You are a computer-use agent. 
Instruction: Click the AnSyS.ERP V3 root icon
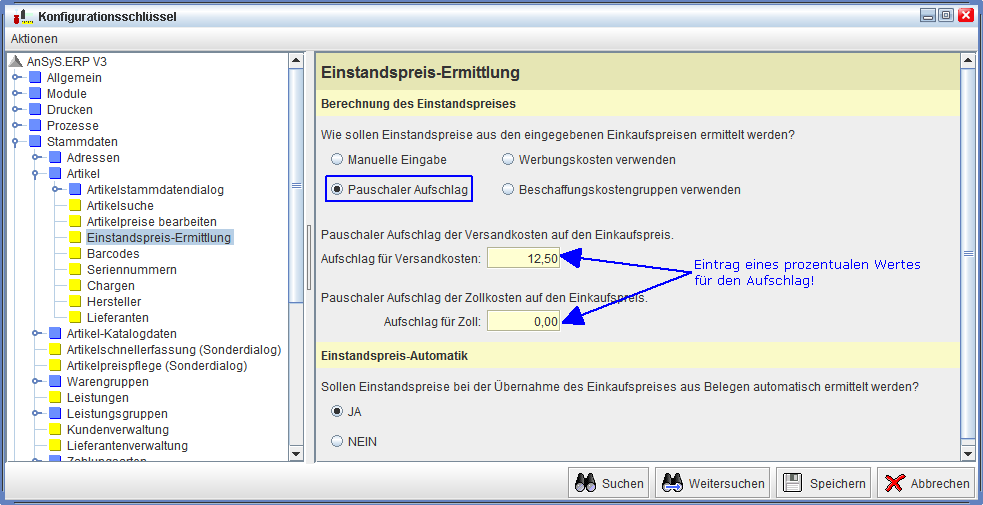point(15,62)
